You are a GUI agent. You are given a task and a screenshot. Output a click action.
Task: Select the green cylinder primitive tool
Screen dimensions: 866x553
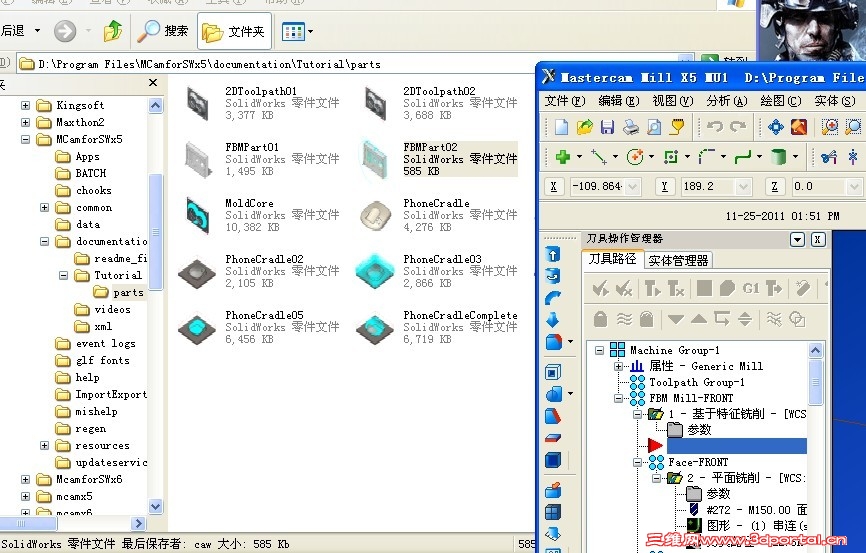tap(778, 157)
